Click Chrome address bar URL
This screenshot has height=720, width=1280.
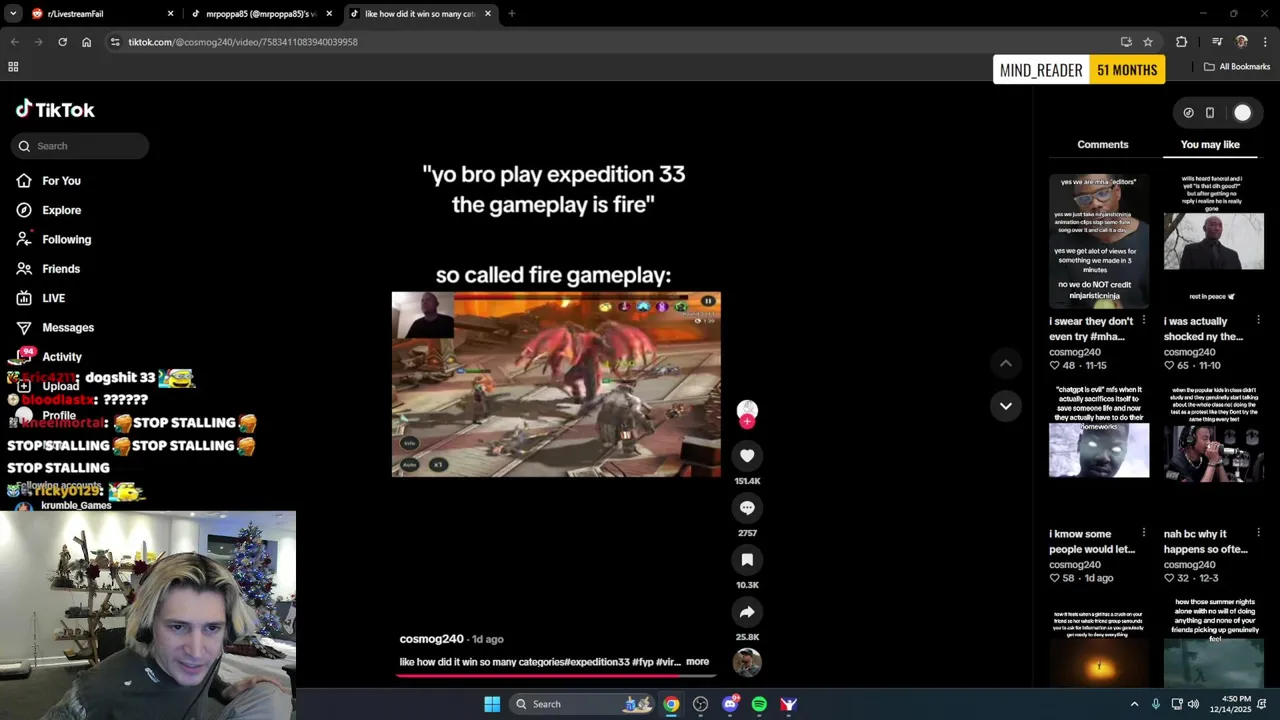(x=243, y=42)
